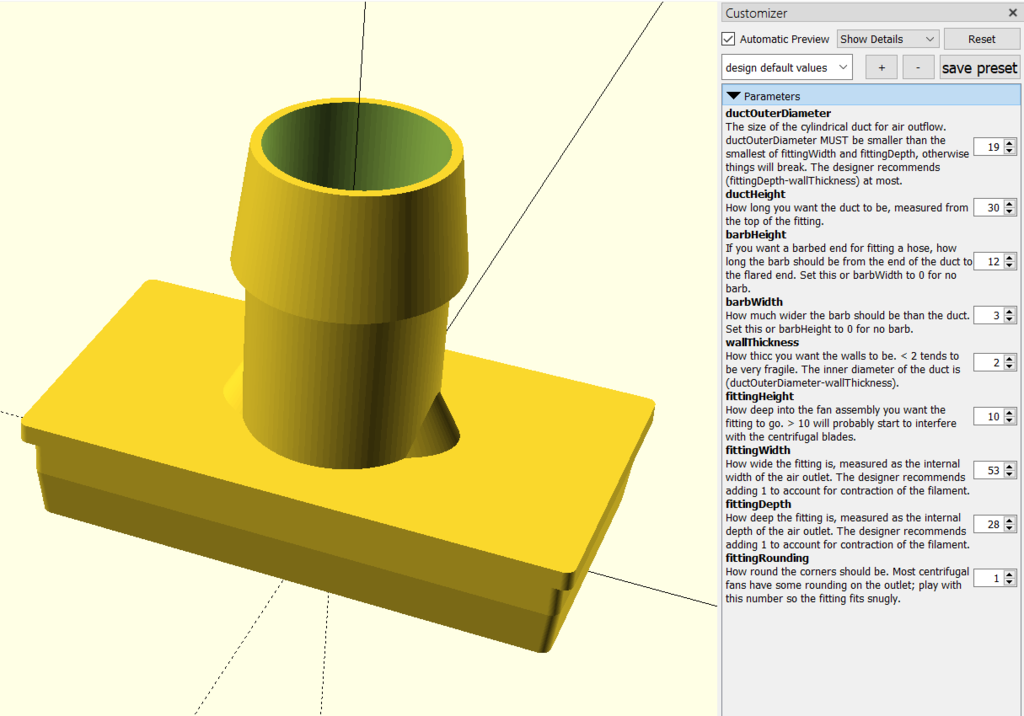Image resolution: width=1024 pixels, height=716 pixels.
Task: Decrease the fittingHeight value
Action: click(x=1007, y=420)
